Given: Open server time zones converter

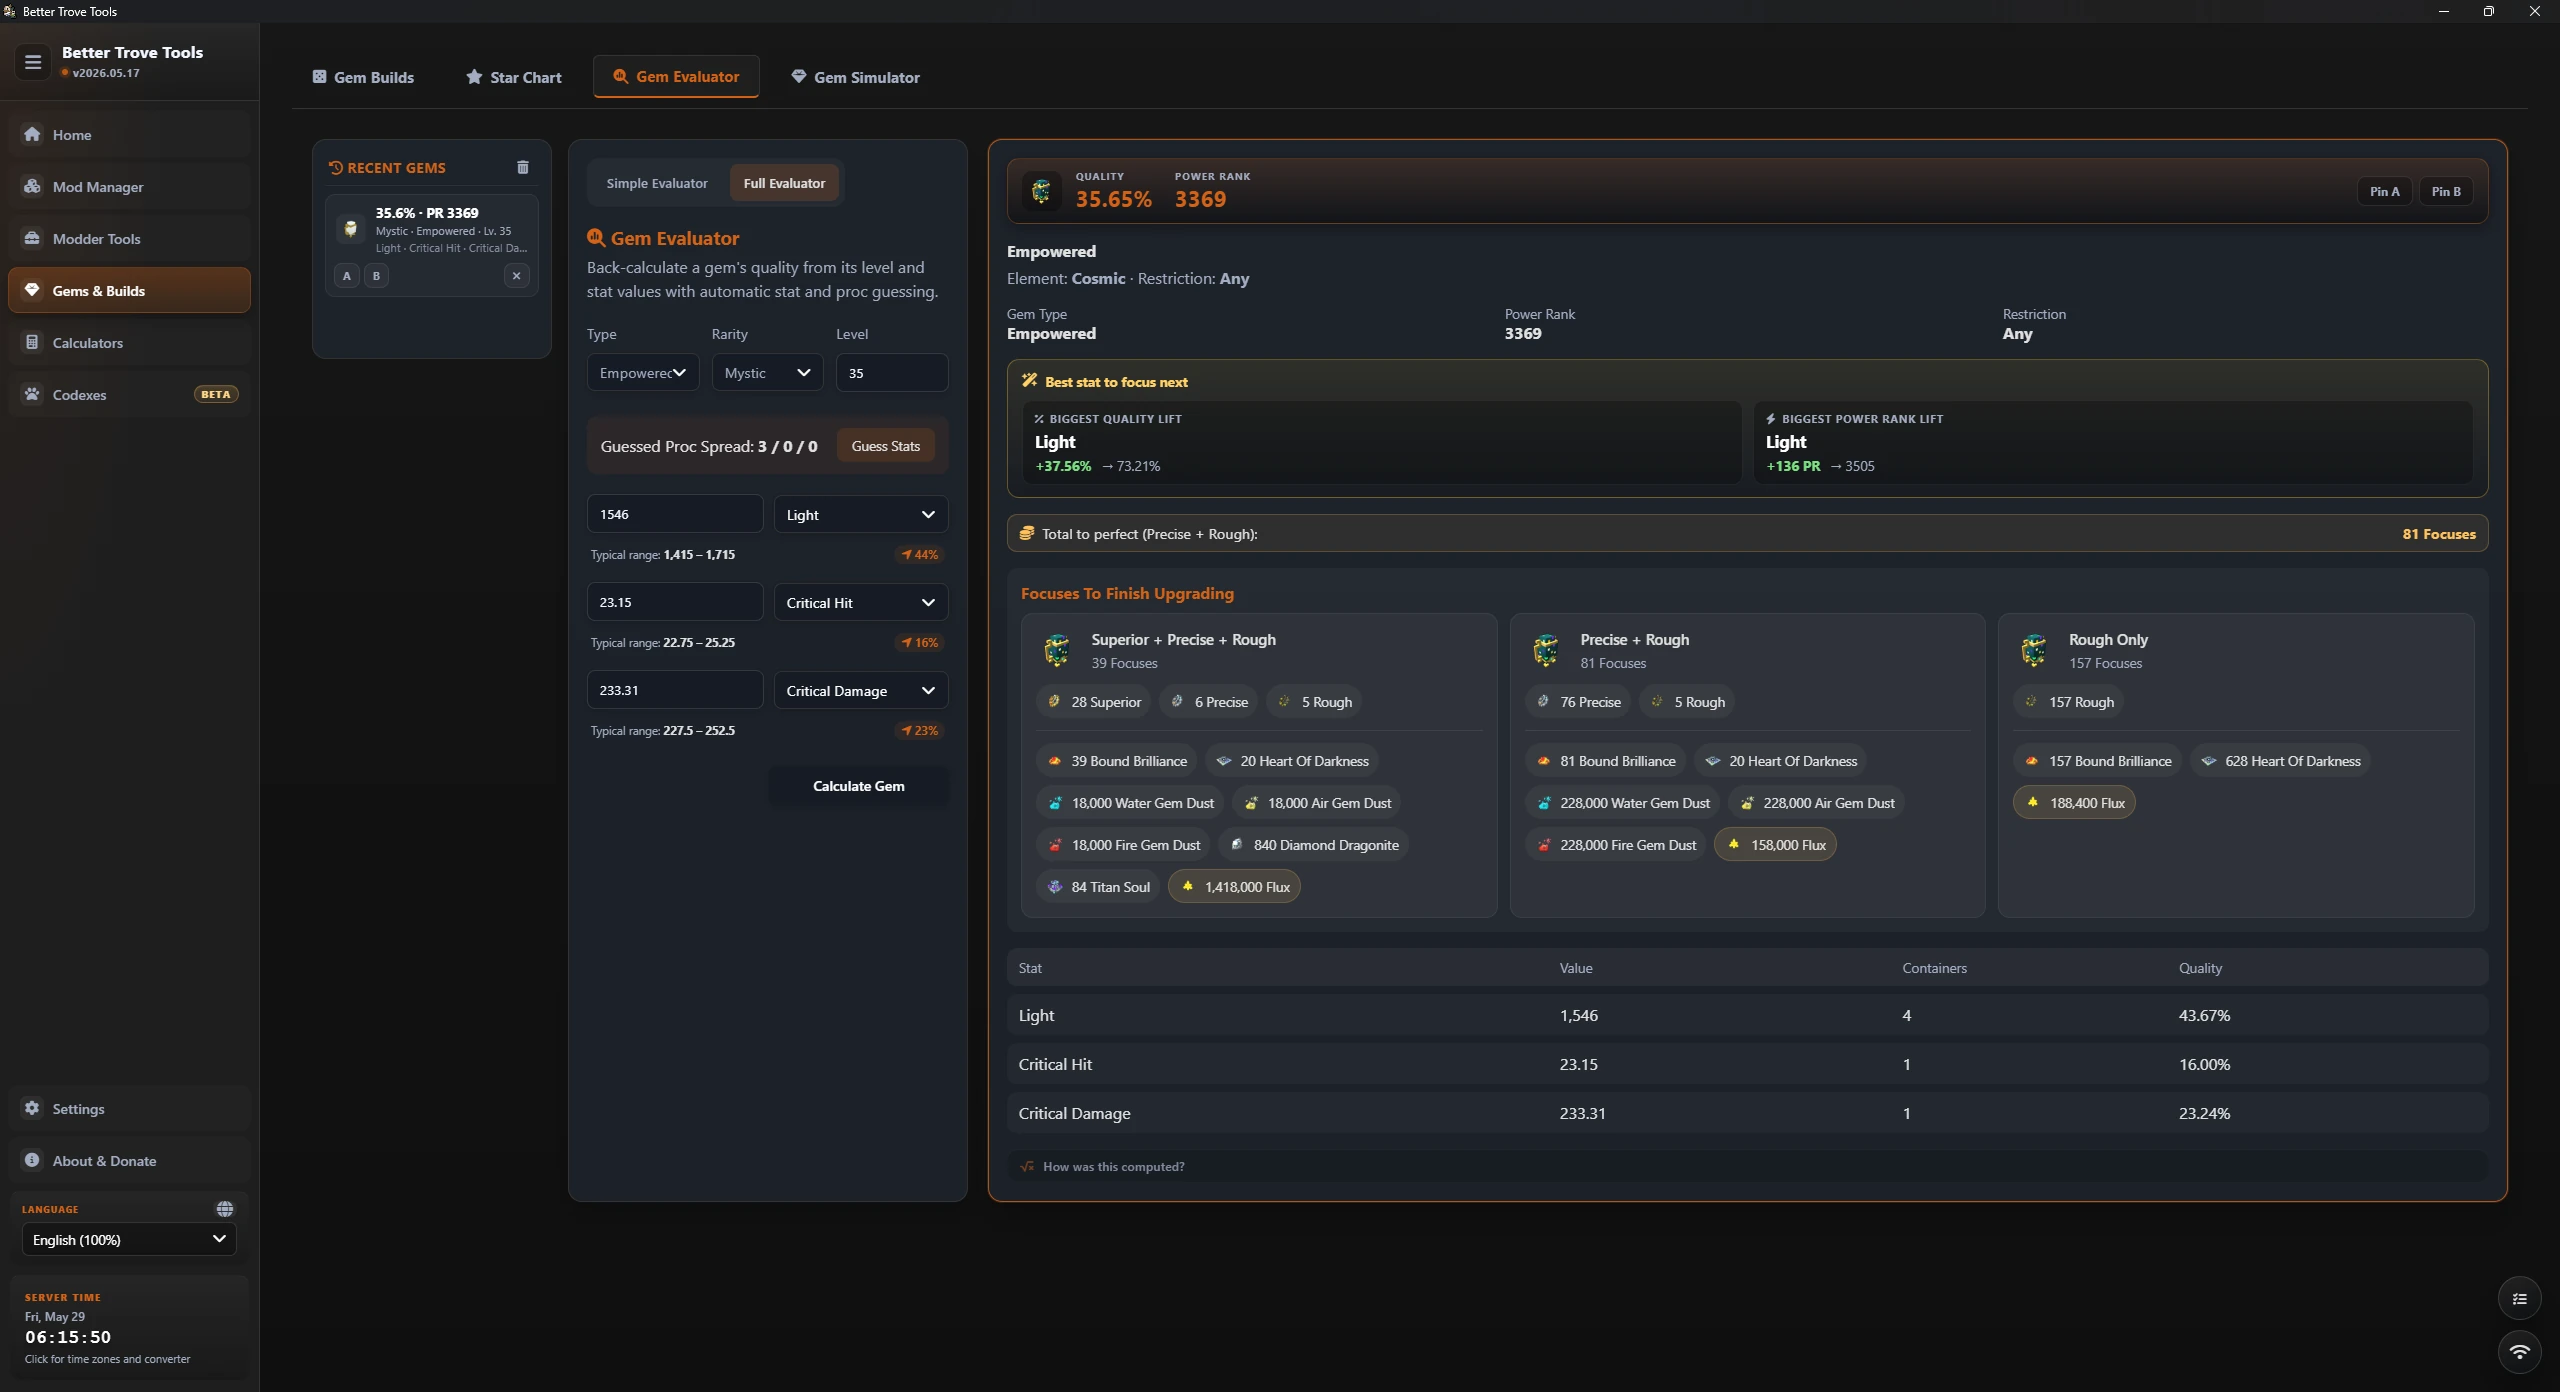Looking at the screenshot, I should [x=129, y=1328].
